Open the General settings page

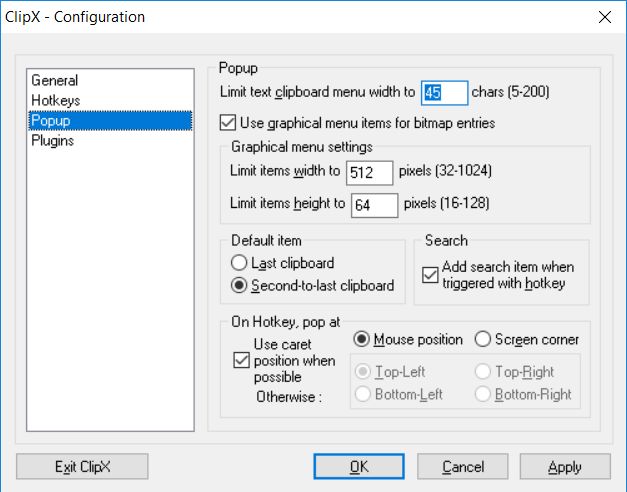(55, 81)
